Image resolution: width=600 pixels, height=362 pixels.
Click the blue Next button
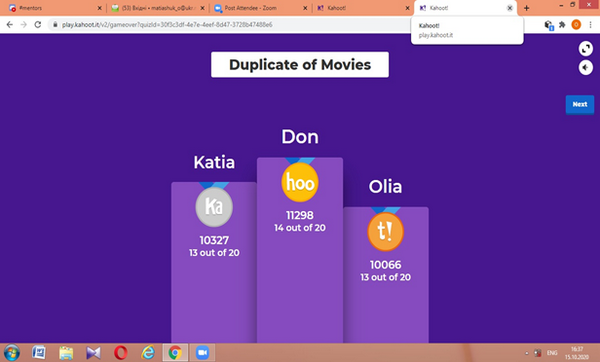coord(580,104)
